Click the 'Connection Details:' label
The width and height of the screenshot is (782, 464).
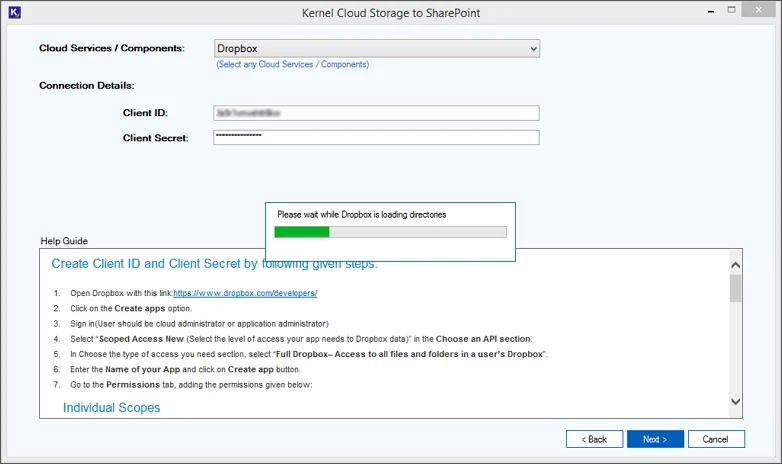(87, 85)
